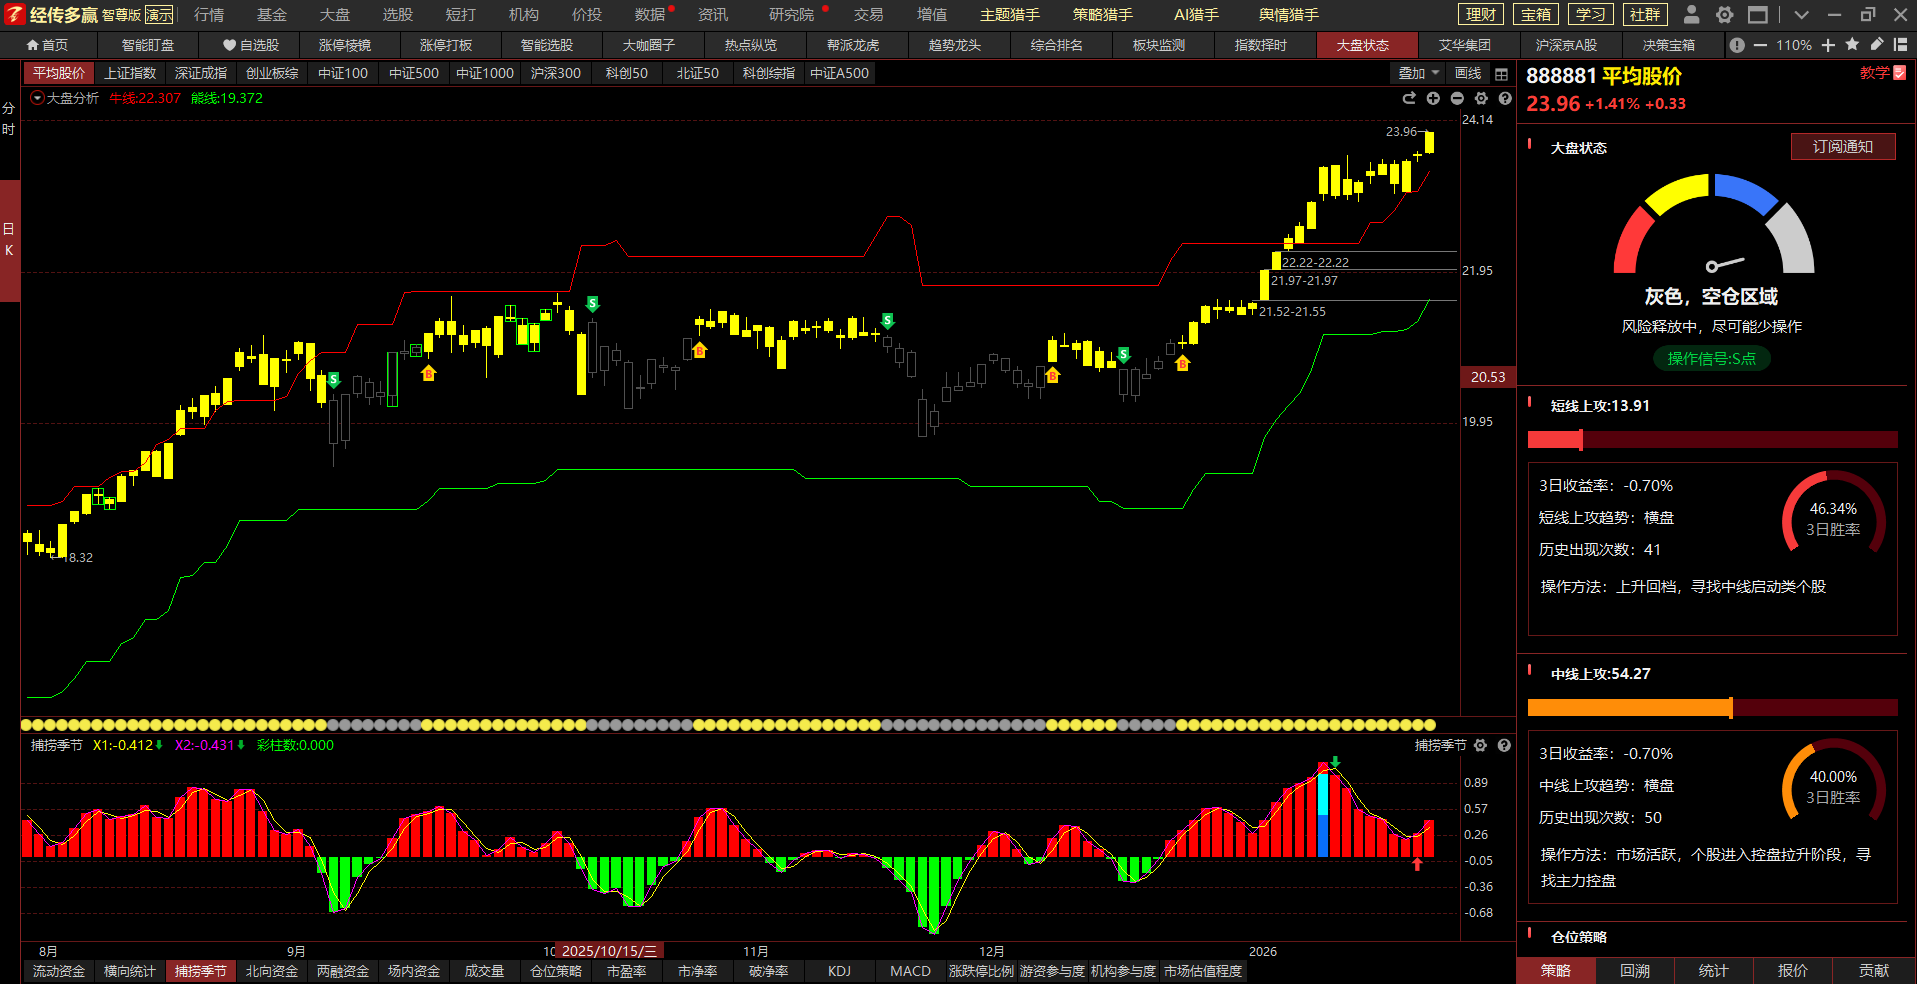This screenshot has height=984, width=1917.
Task: Toggle the 教学 checkbox icon
Action: (1900, 73)
